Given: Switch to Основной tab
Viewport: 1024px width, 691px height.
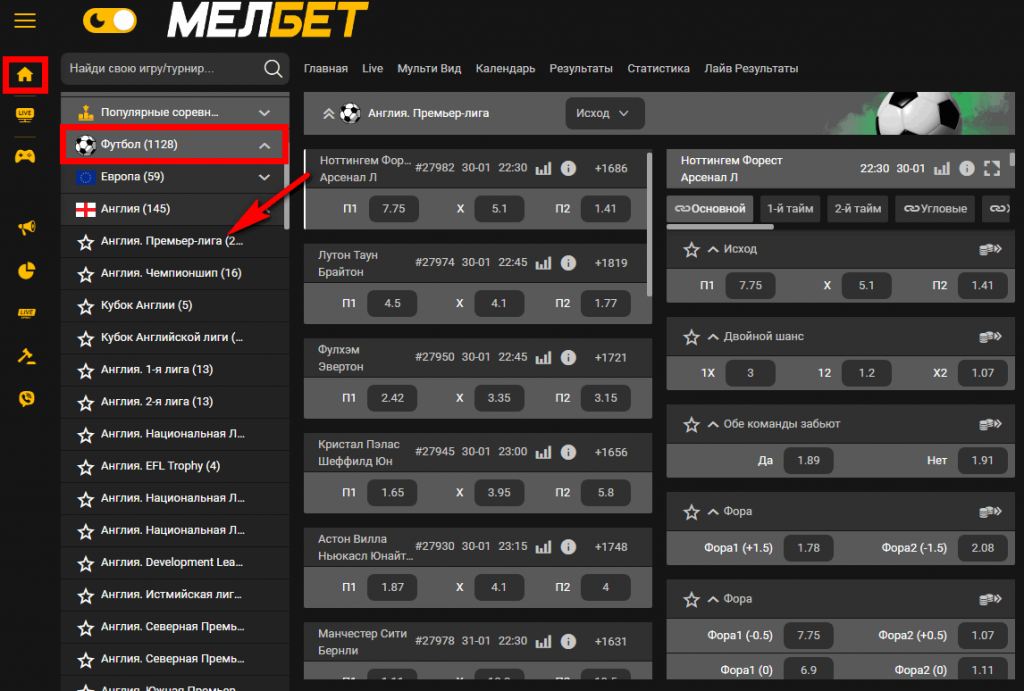Looking at the screenshot, I should 710,209.
